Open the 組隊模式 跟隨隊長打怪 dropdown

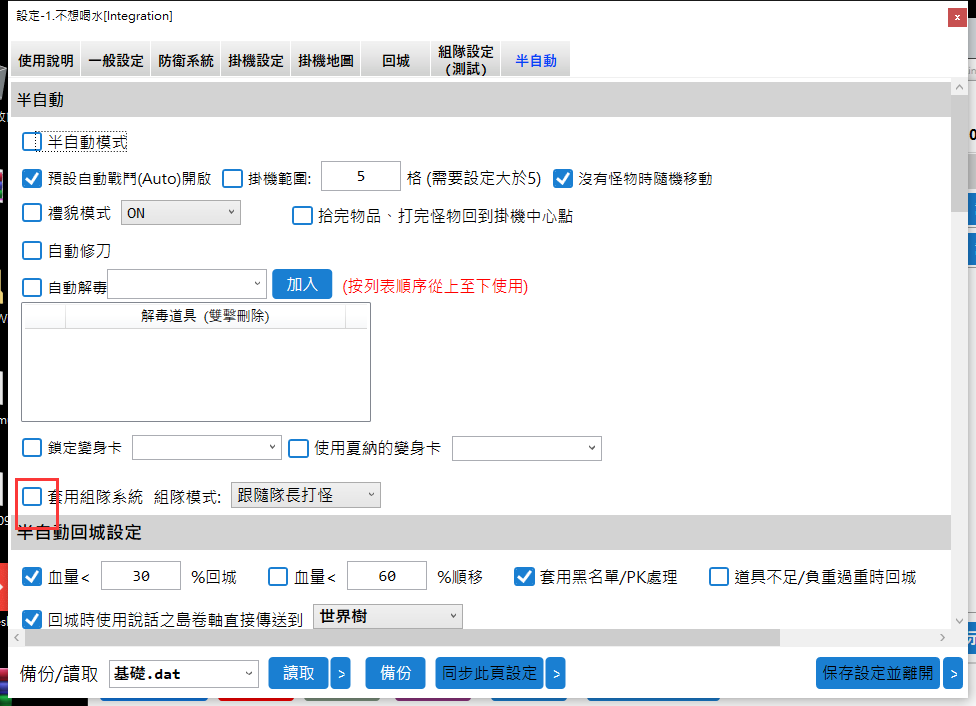tap(306, 495)
